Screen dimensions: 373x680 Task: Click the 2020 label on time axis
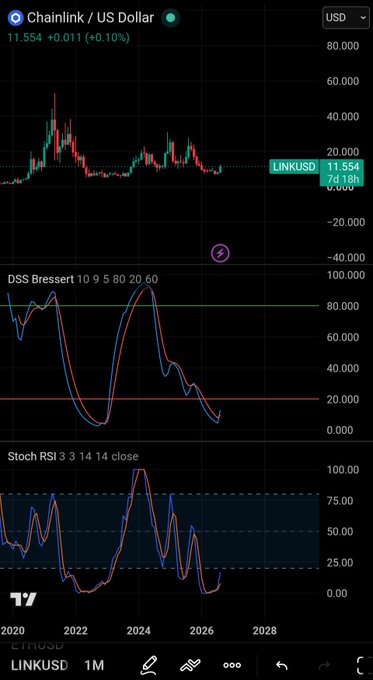[13, 631]
